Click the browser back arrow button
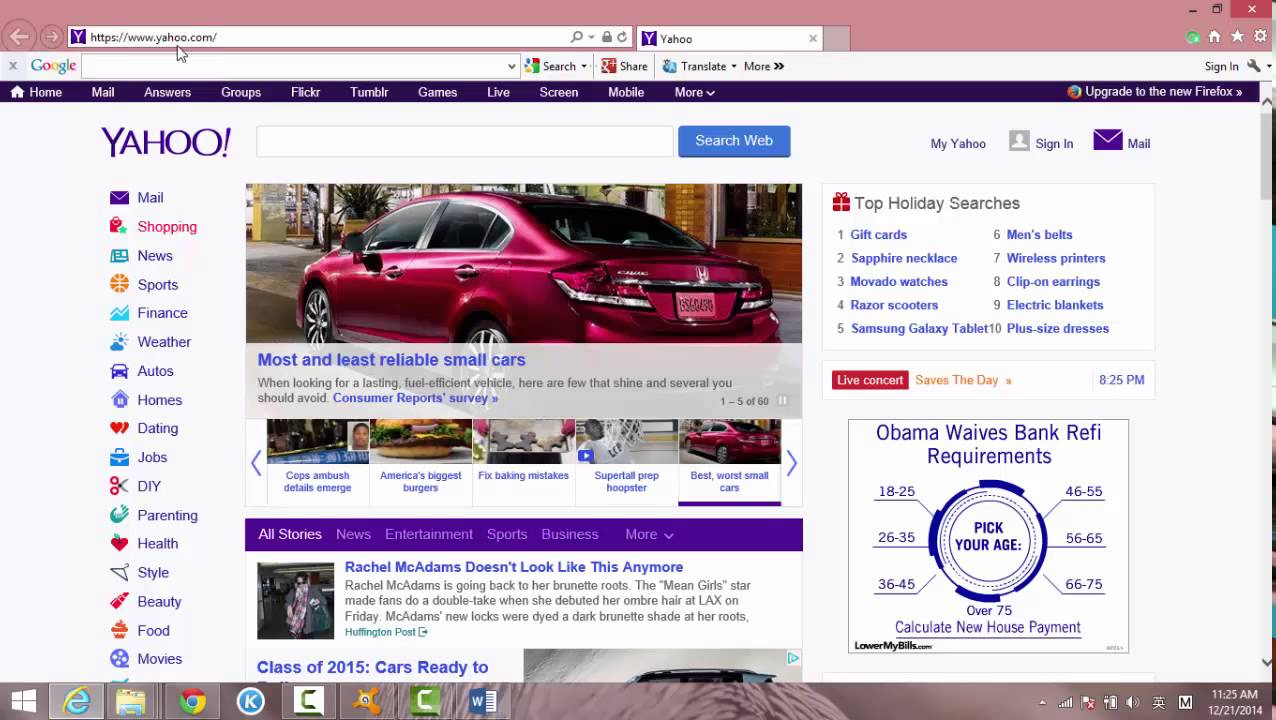This screenshot has height=720, width=1276. (19, 37)
